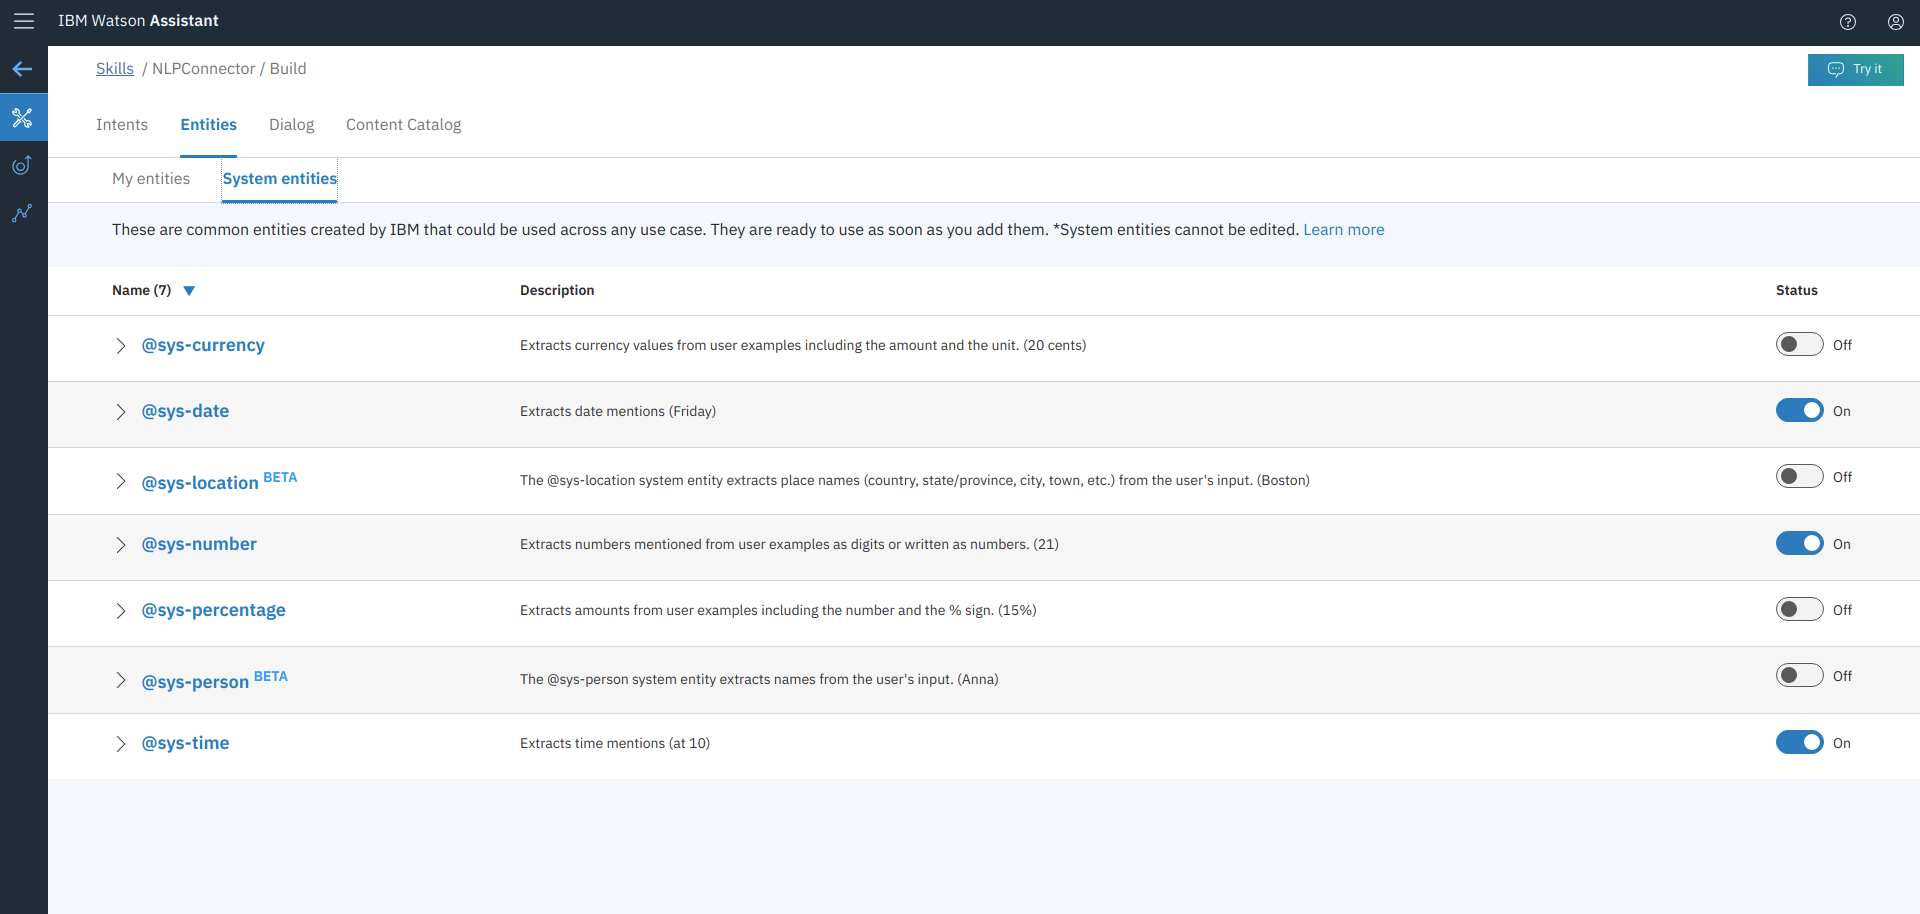Open the user account profile icon
The image size is (1920, 914).
[x=1896, y=22]
